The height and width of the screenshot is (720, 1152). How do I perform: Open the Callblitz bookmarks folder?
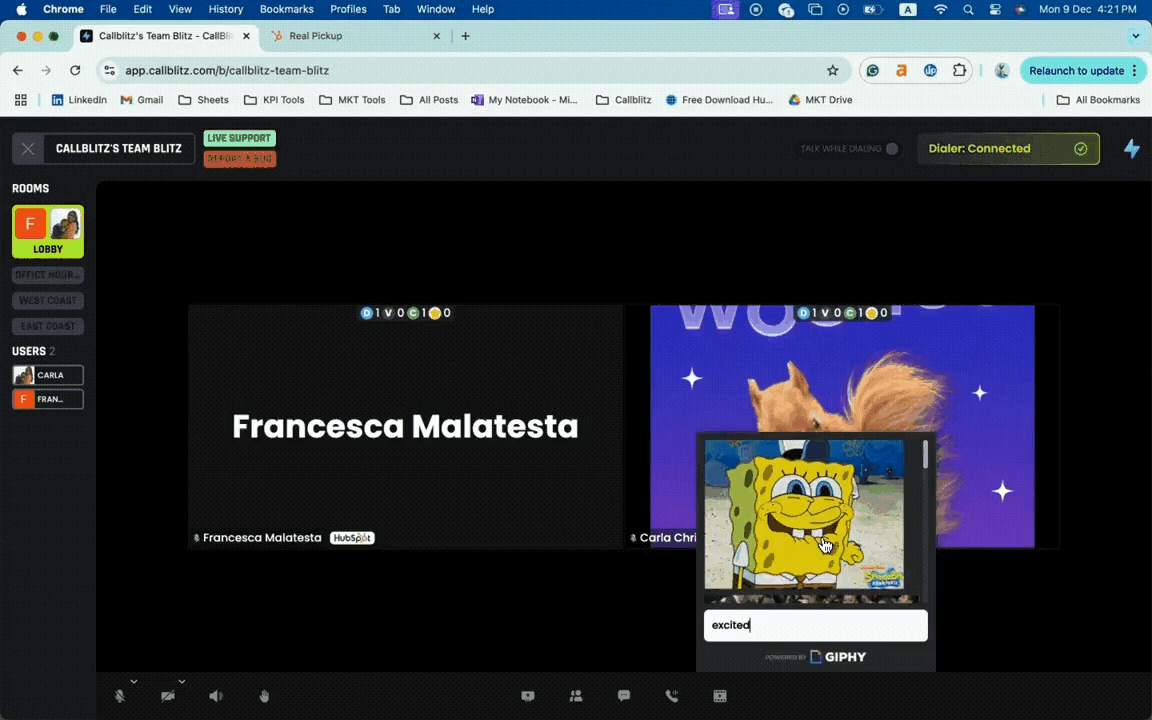pyautogui.click(x=624, y=100)
